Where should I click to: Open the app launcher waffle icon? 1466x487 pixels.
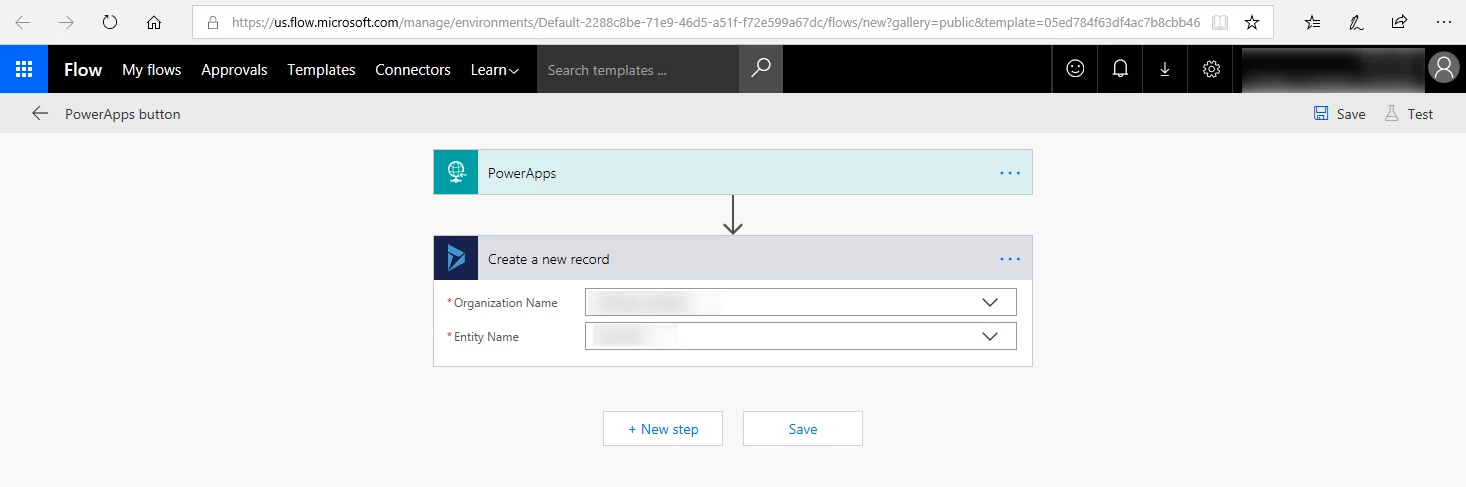[x=24, y=69]
